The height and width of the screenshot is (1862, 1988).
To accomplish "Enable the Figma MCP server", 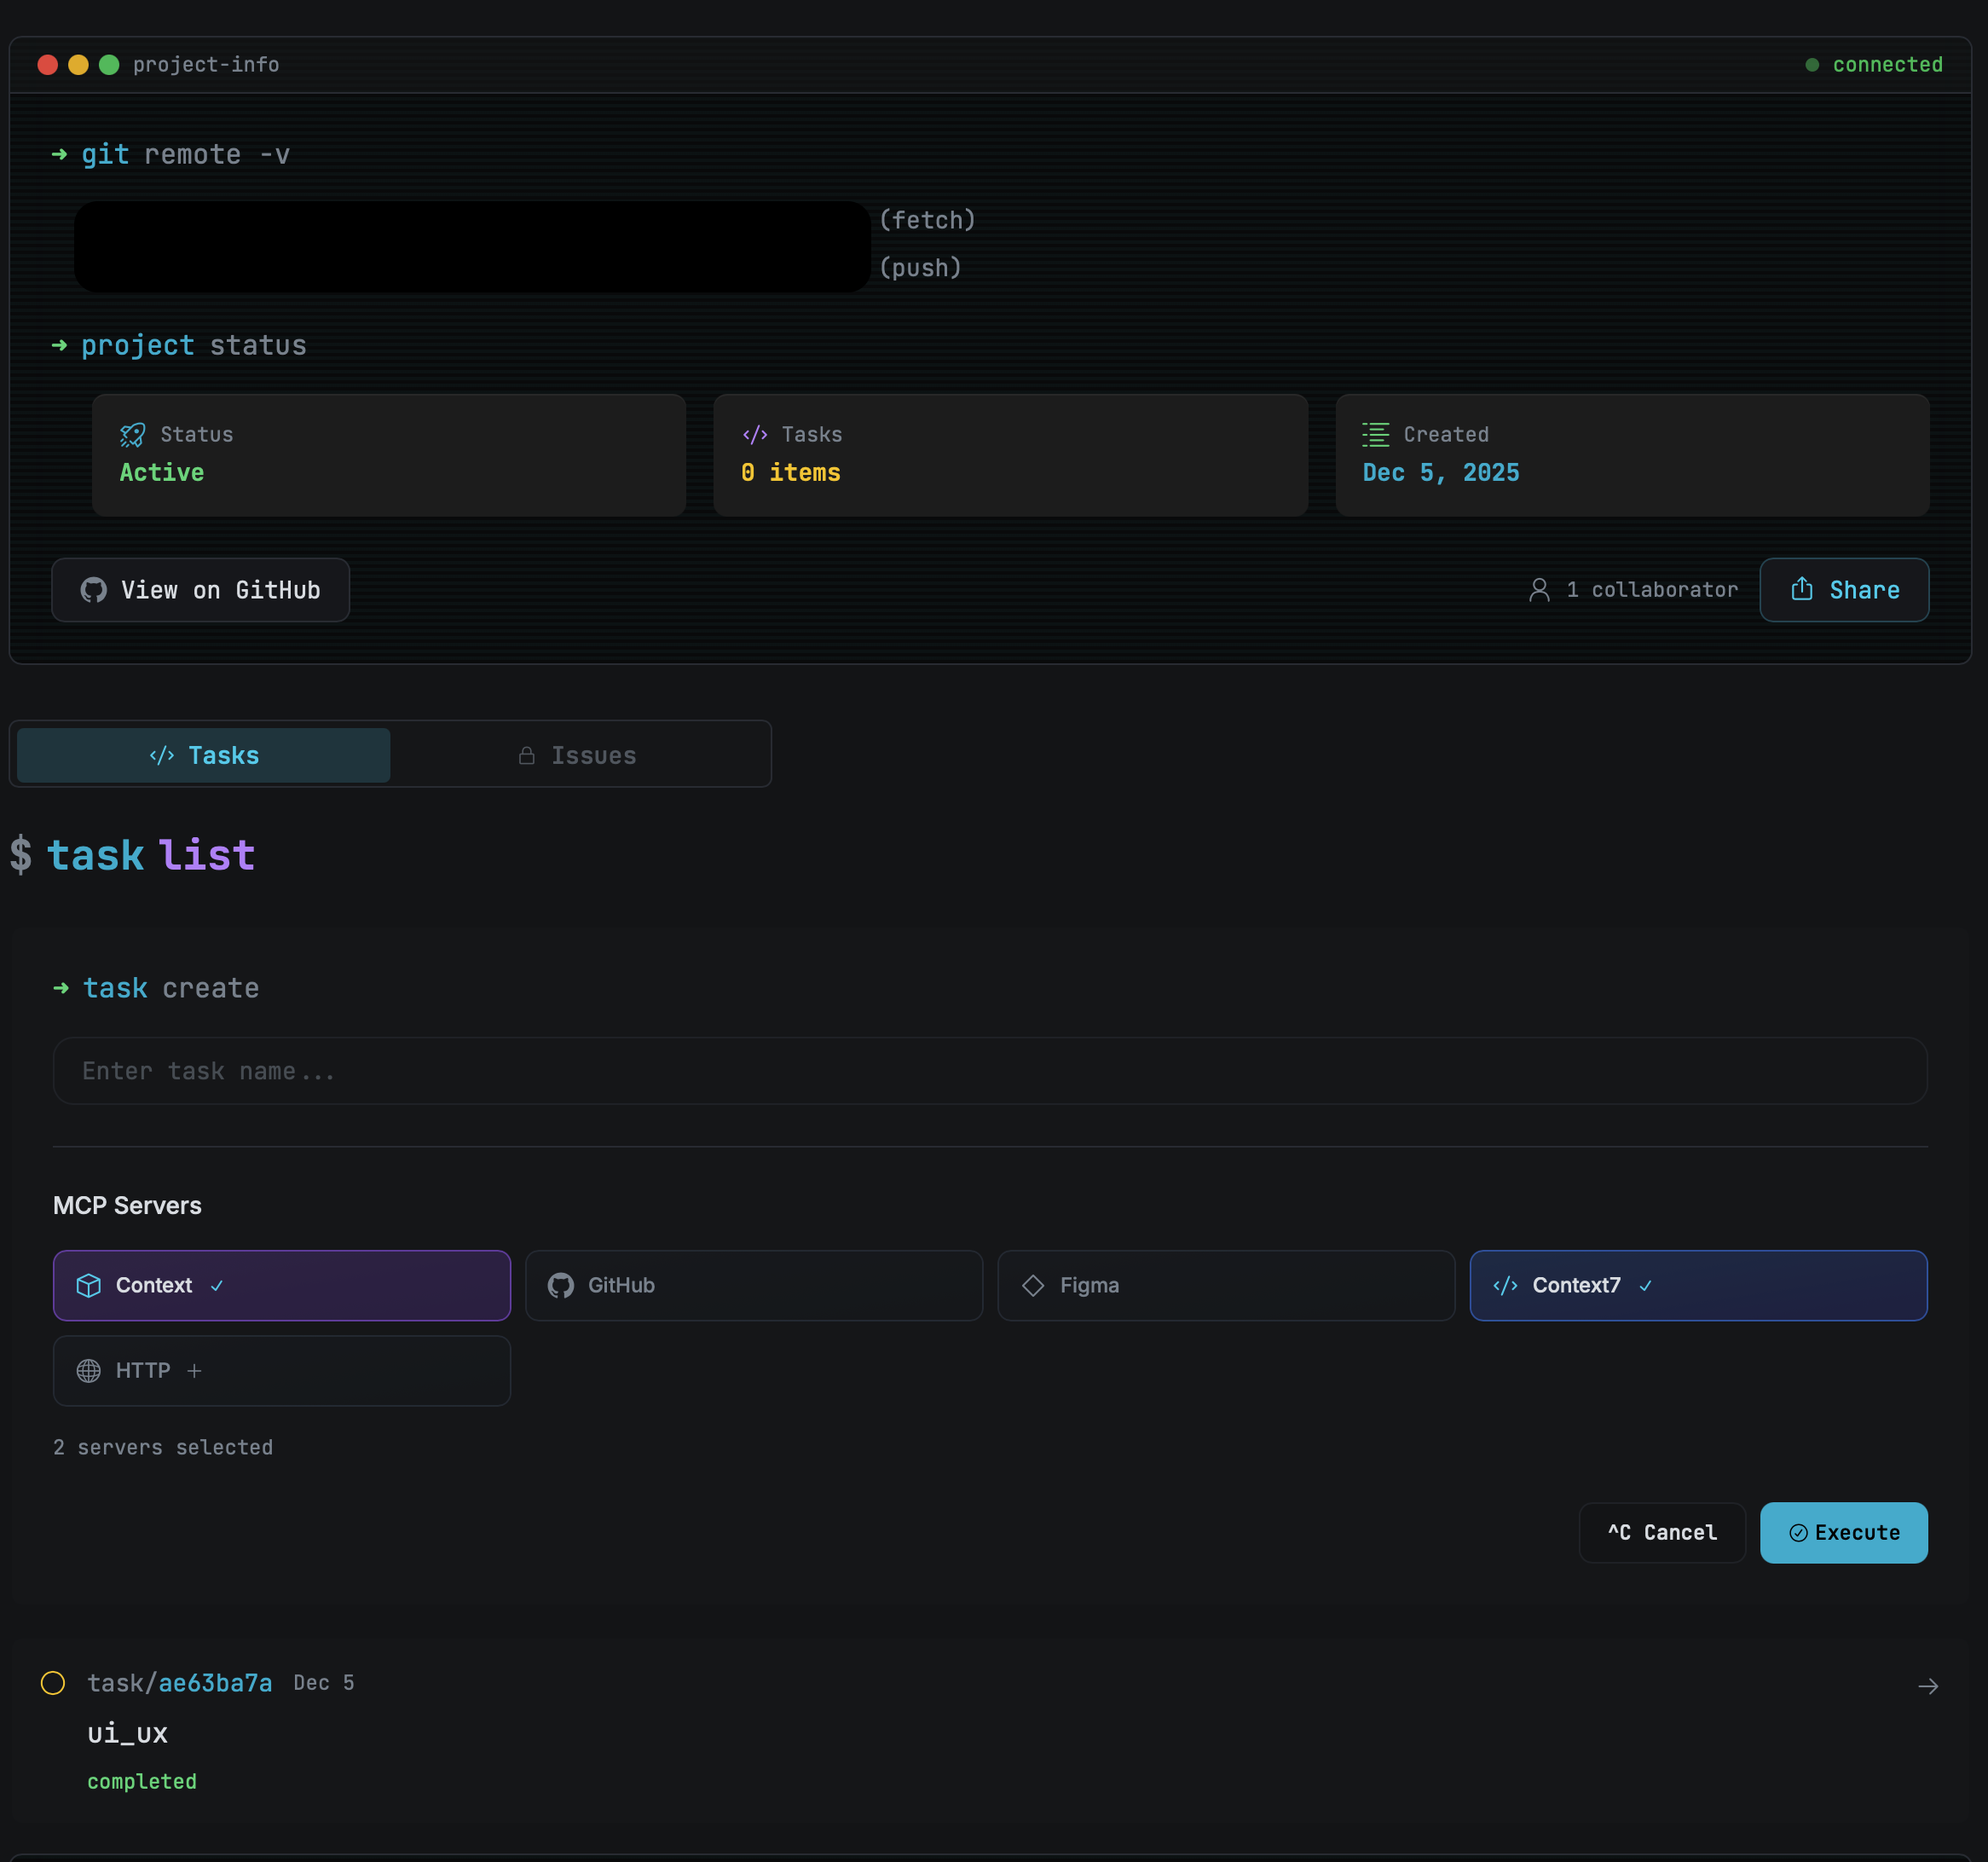I will (1225, 1285).
